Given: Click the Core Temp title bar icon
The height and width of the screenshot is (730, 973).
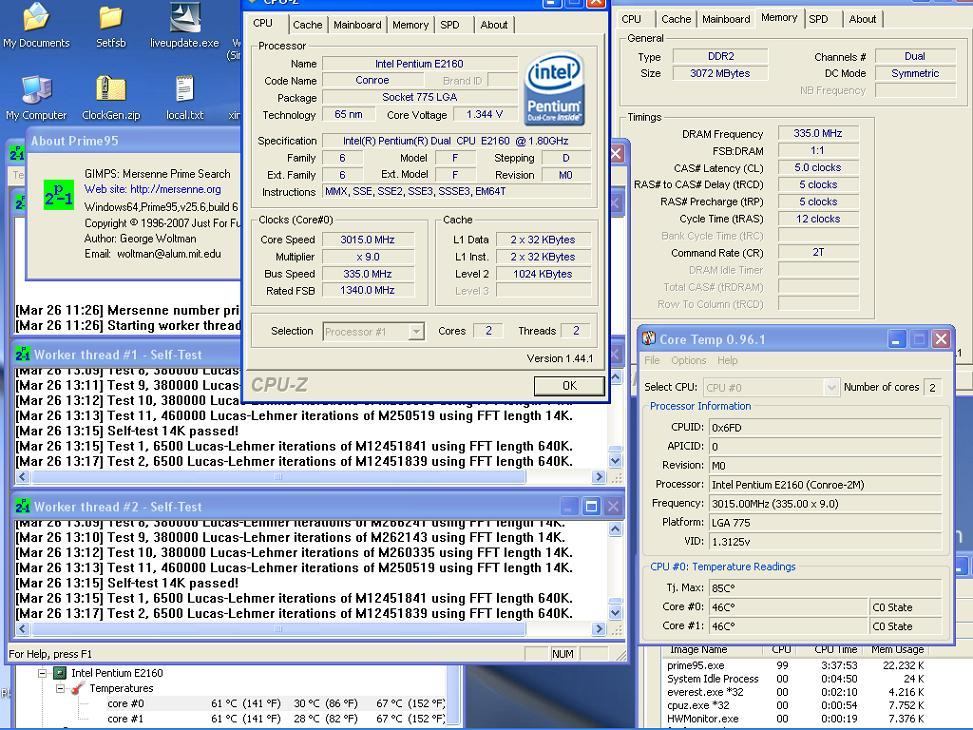Looking at the screenshot, I should click(649, 339).
